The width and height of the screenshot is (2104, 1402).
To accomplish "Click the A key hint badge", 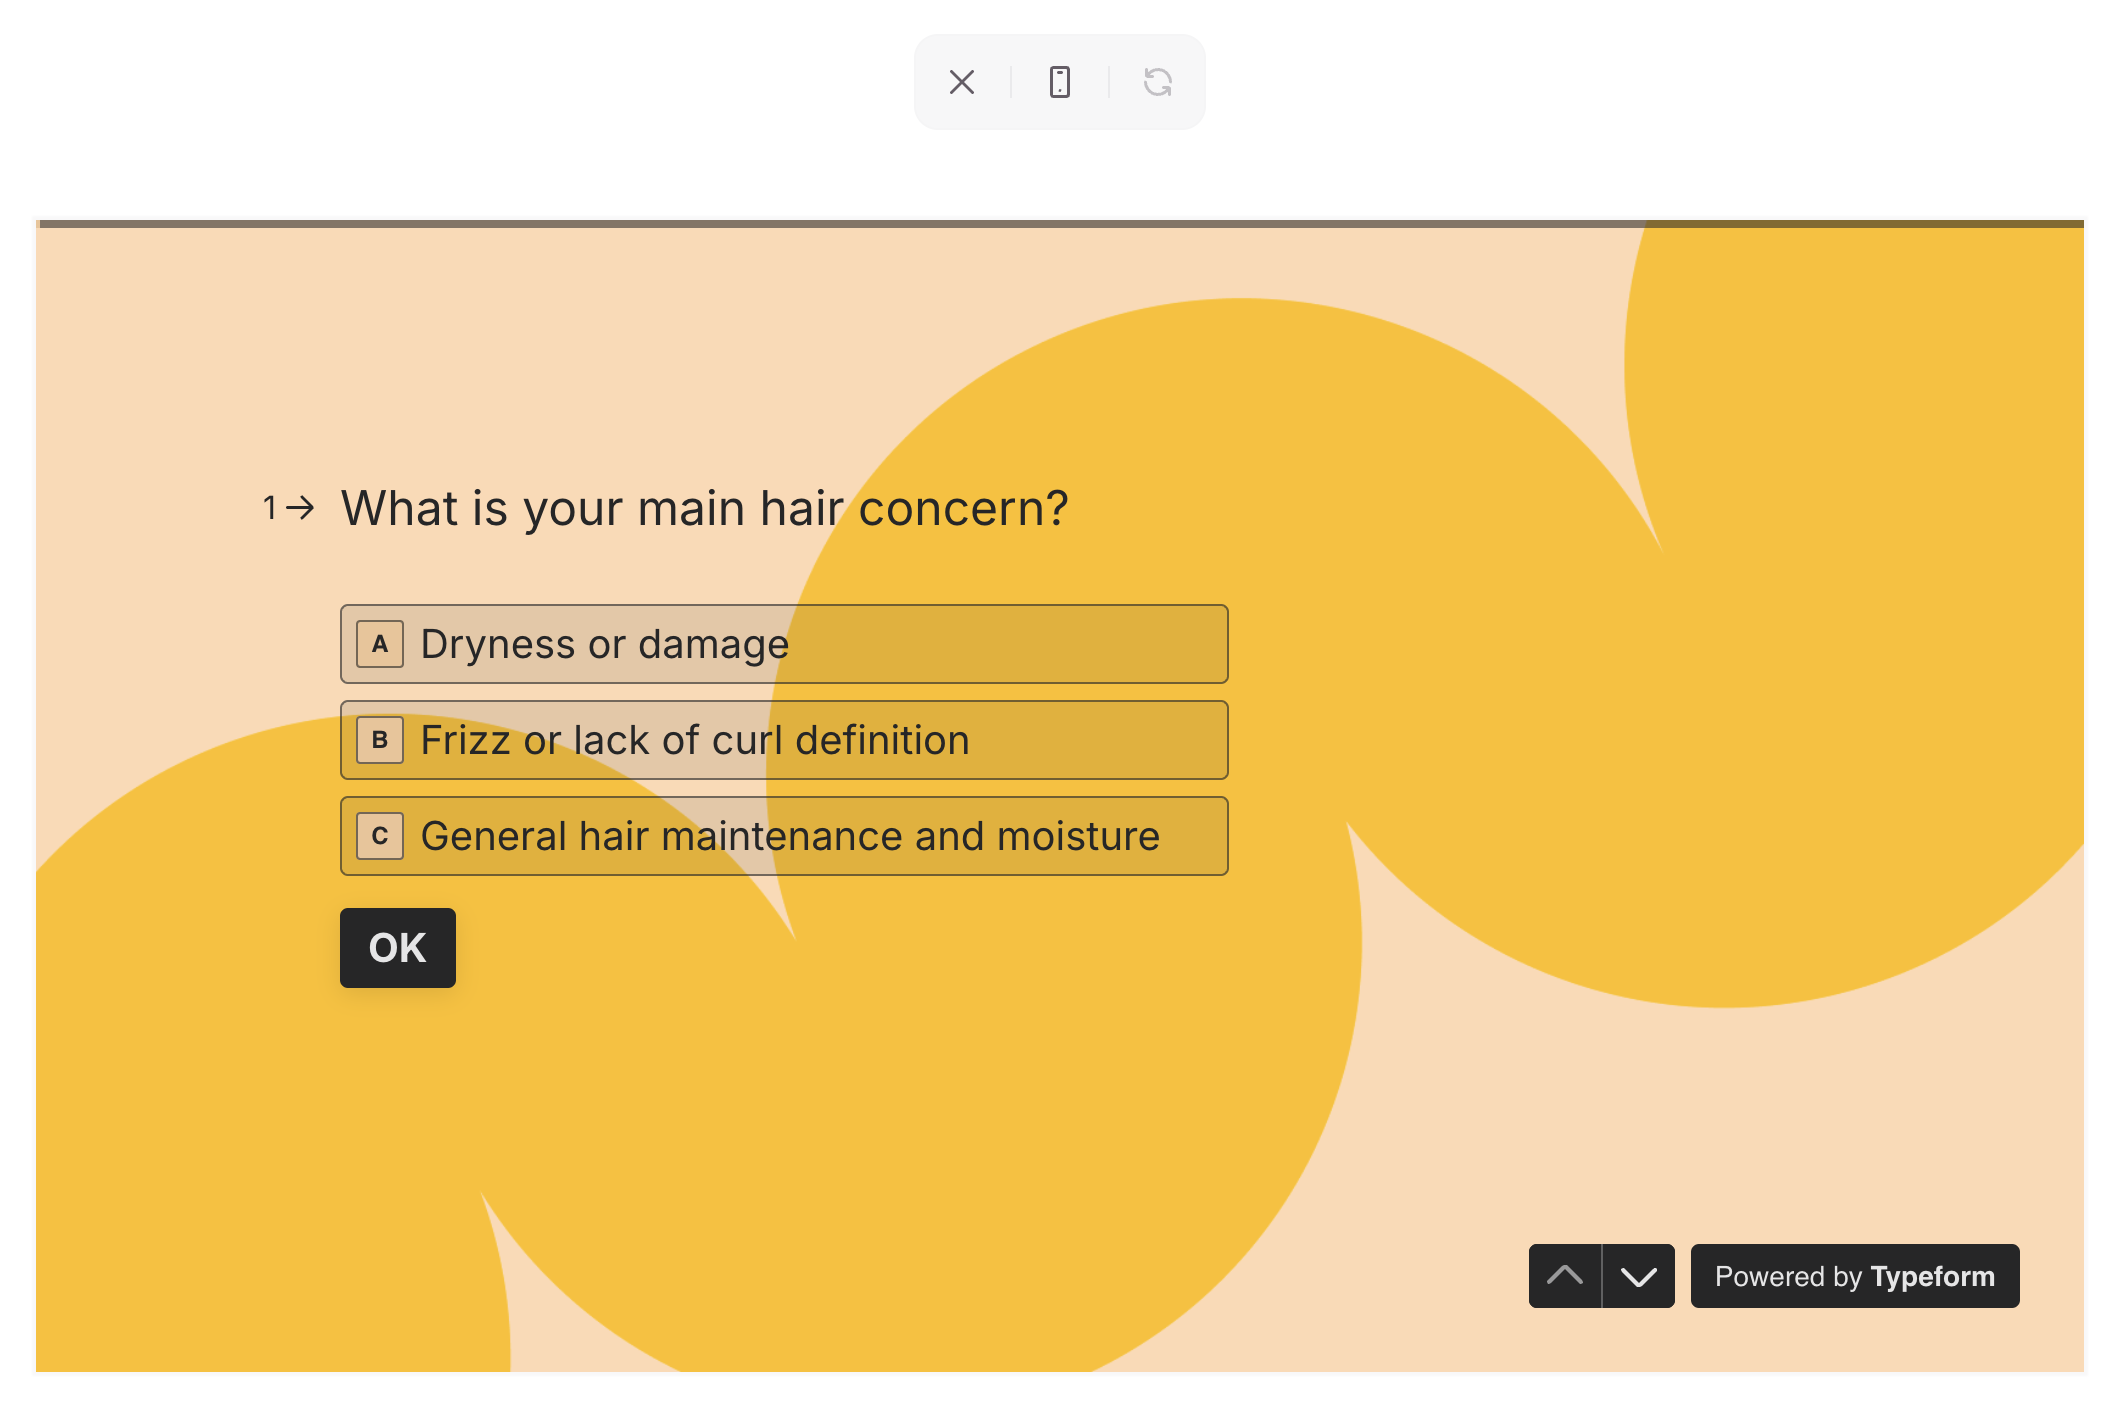I will pos(380,644).
